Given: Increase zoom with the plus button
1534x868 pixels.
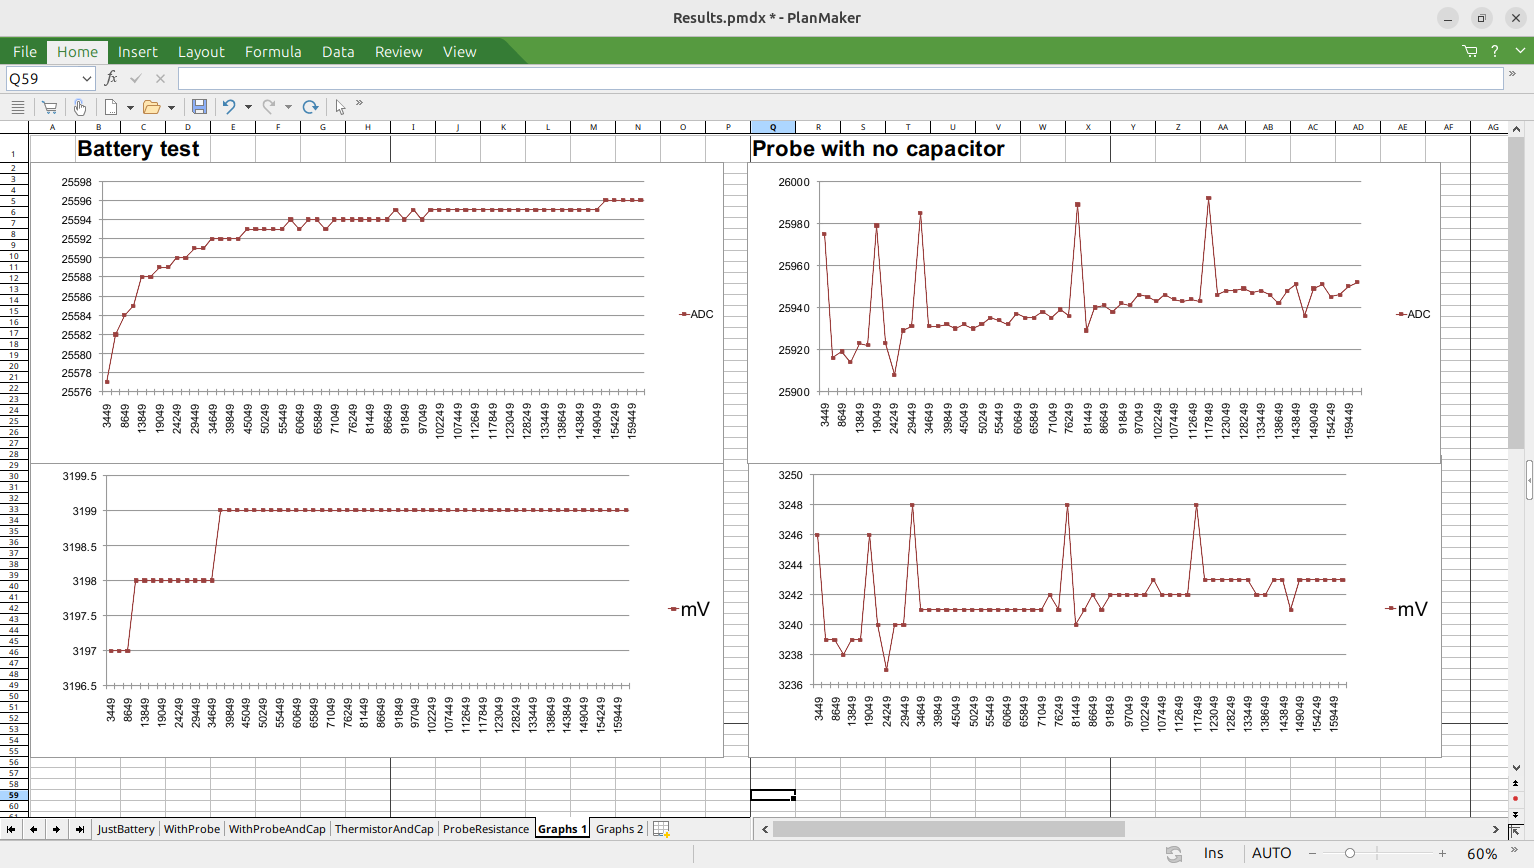Looking at the screenshot, I should pos(1442,853).
